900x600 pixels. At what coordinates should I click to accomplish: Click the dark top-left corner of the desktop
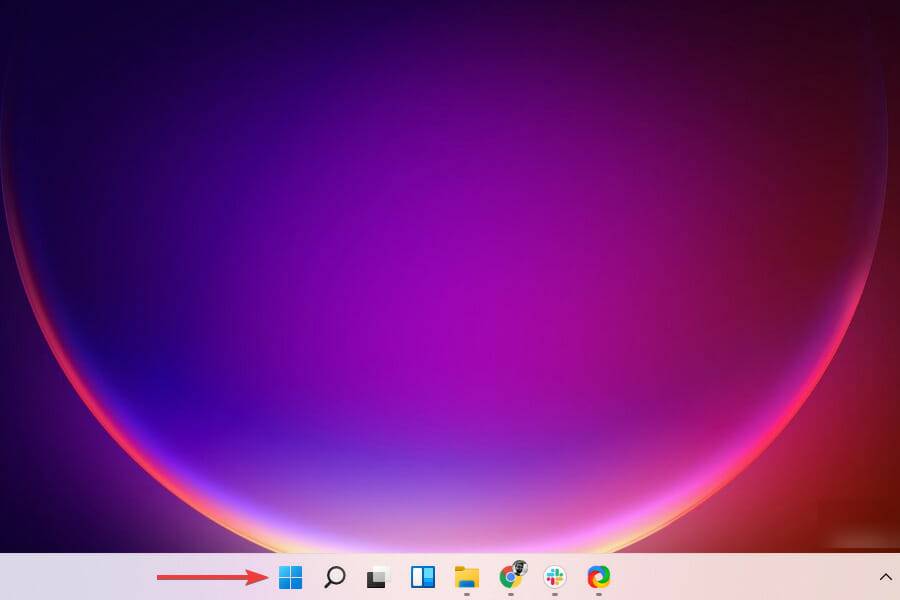(x=20, y=20)
